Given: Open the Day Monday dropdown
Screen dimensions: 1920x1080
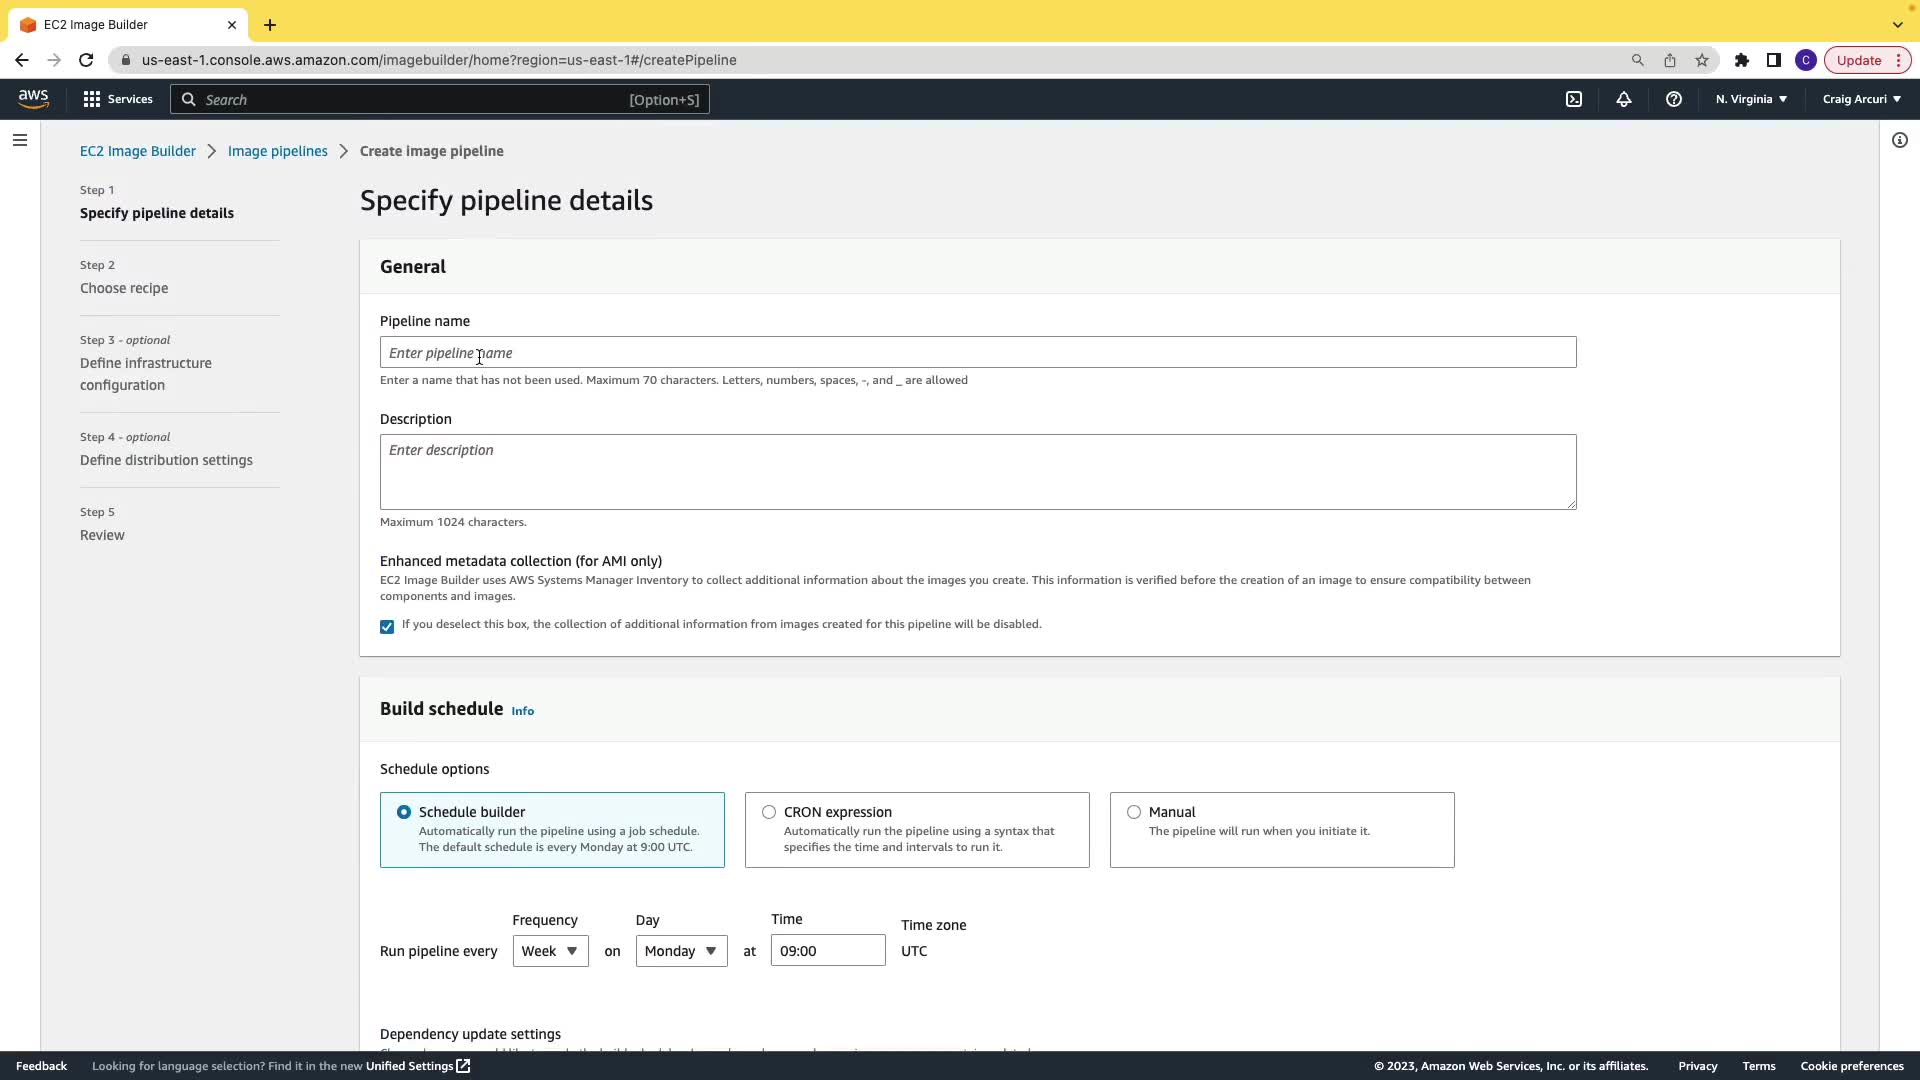Looking at the screenshot, I should point(681,951).
